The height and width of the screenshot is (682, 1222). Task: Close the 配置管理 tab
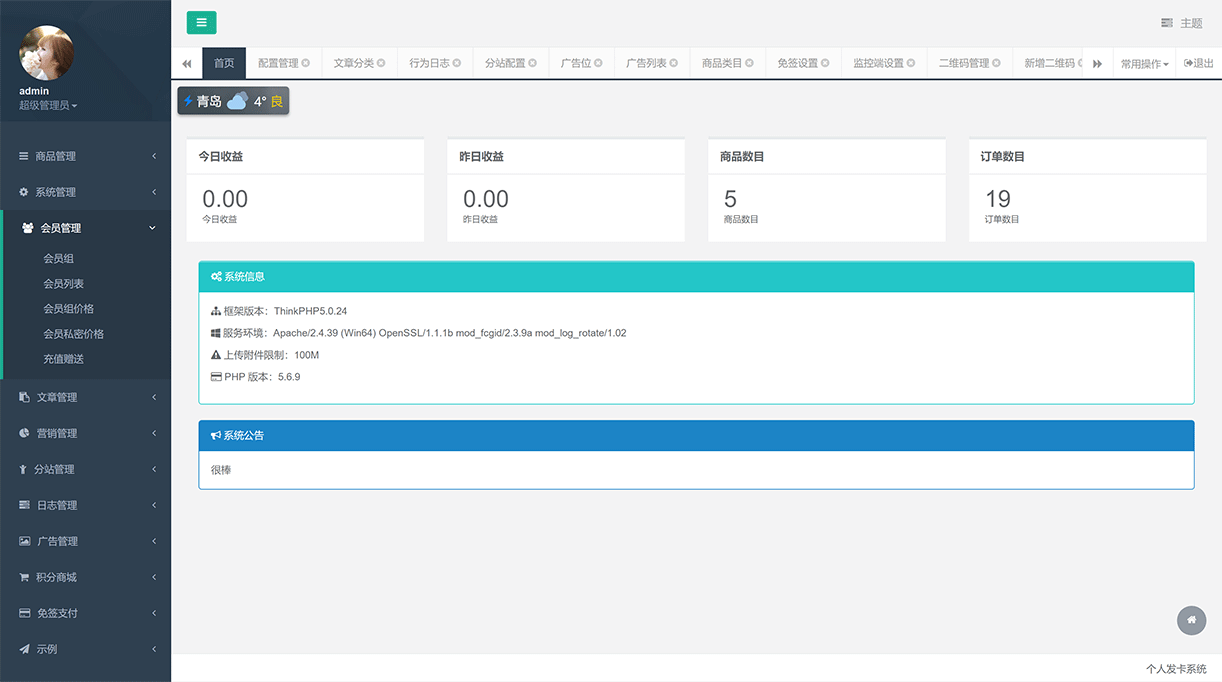306,63
